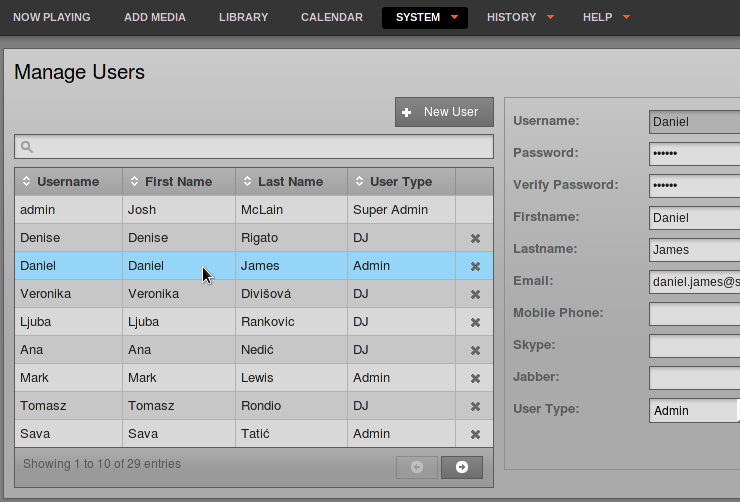Viewport: 740px width, 502px height.
Task: Open the LIBRARY tab
Action: [244, 17]
